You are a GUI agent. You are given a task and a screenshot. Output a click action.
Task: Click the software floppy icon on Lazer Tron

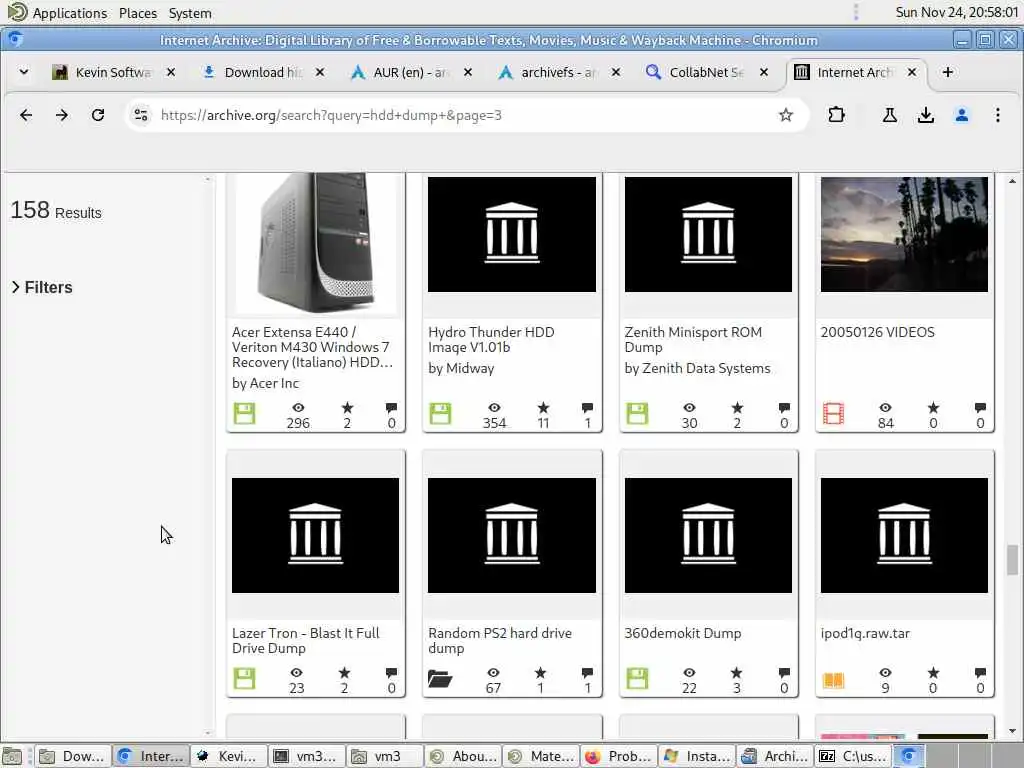pos(244,679)
